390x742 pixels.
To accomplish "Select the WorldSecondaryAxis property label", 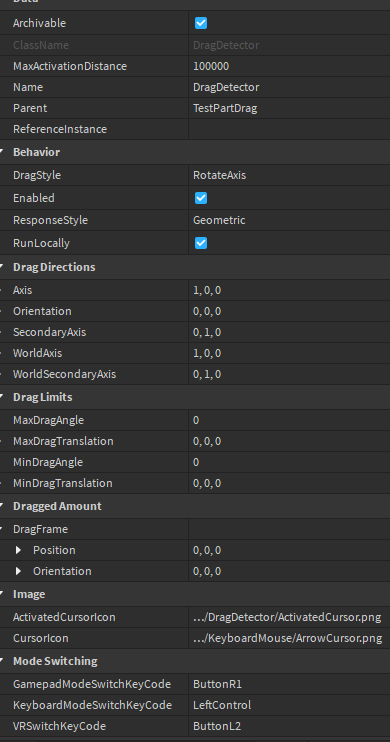I will (x=64, y=374).
